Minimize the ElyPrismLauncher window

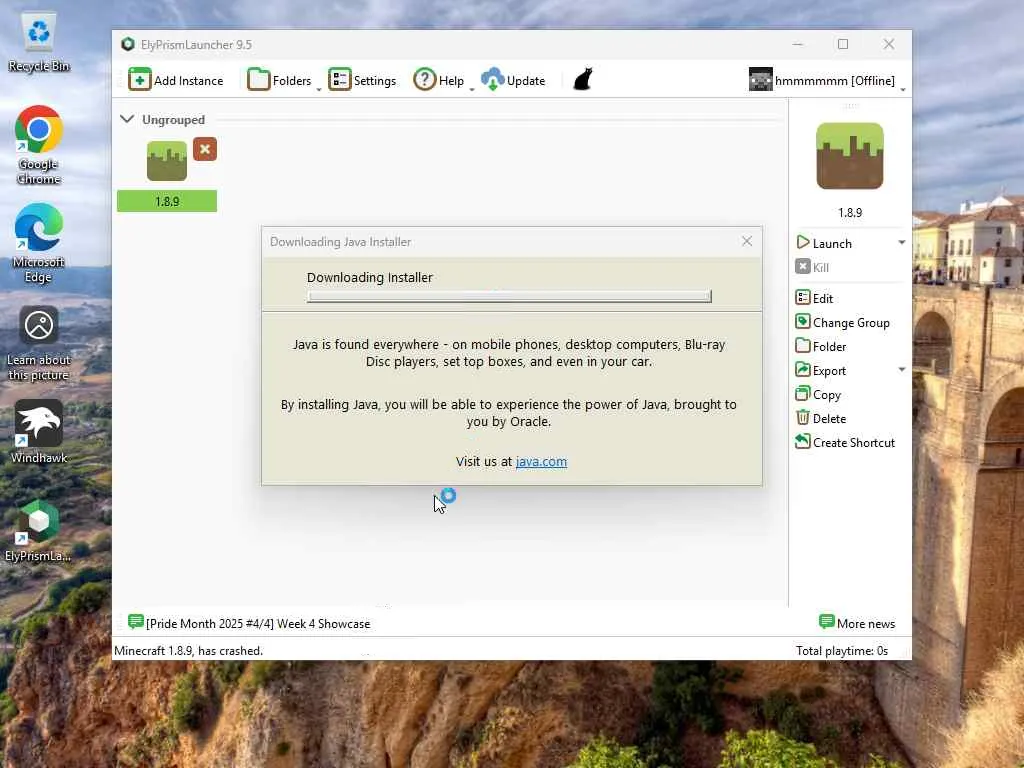pos(797,44)
